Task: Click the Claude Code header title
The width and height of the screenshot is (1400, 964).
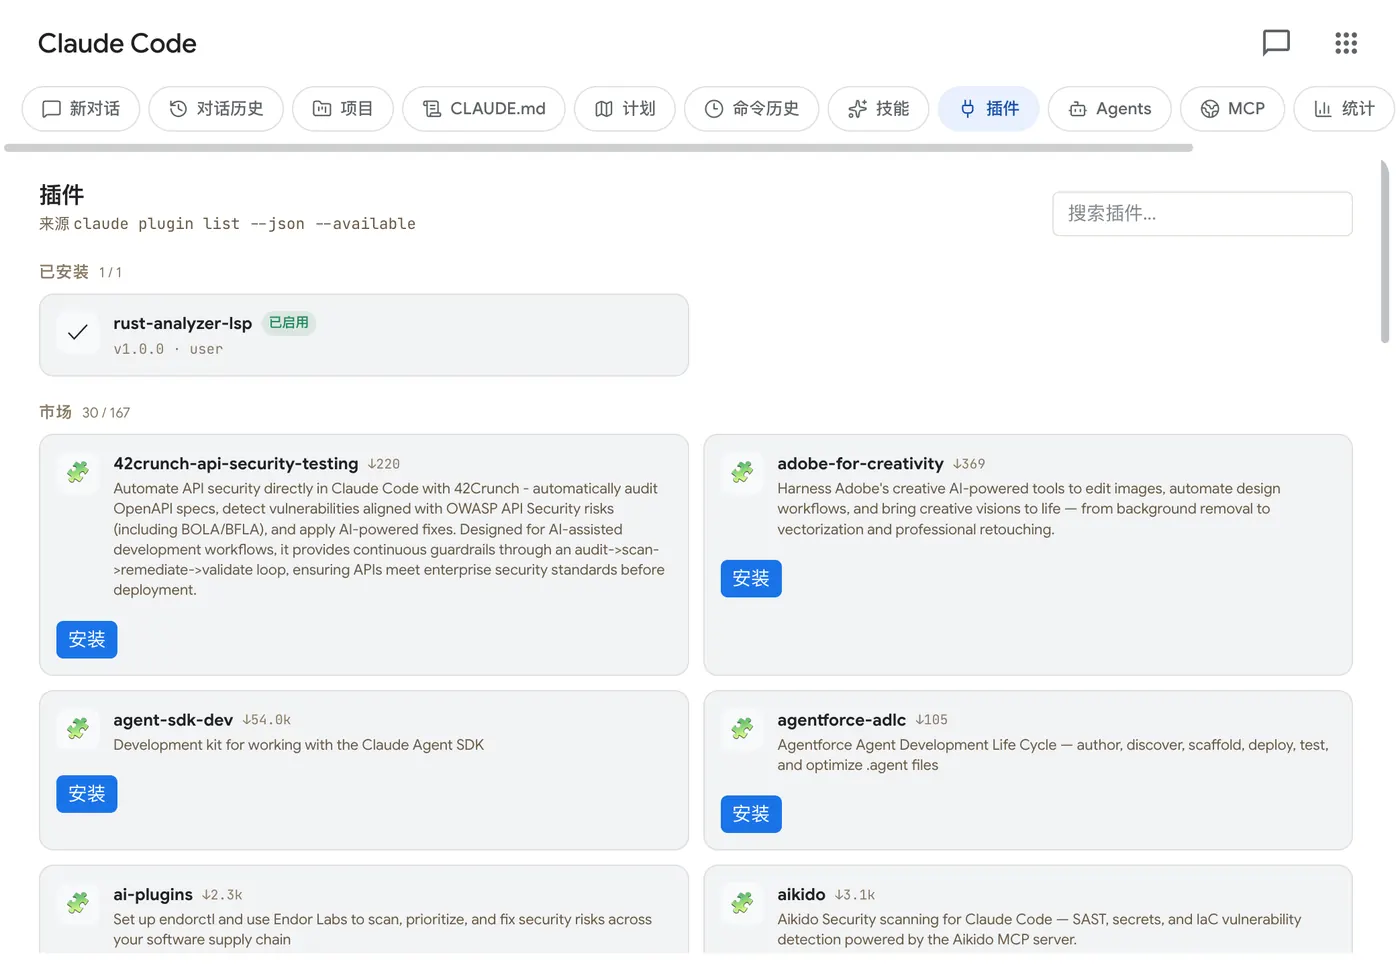Action: tap(117, 44)
